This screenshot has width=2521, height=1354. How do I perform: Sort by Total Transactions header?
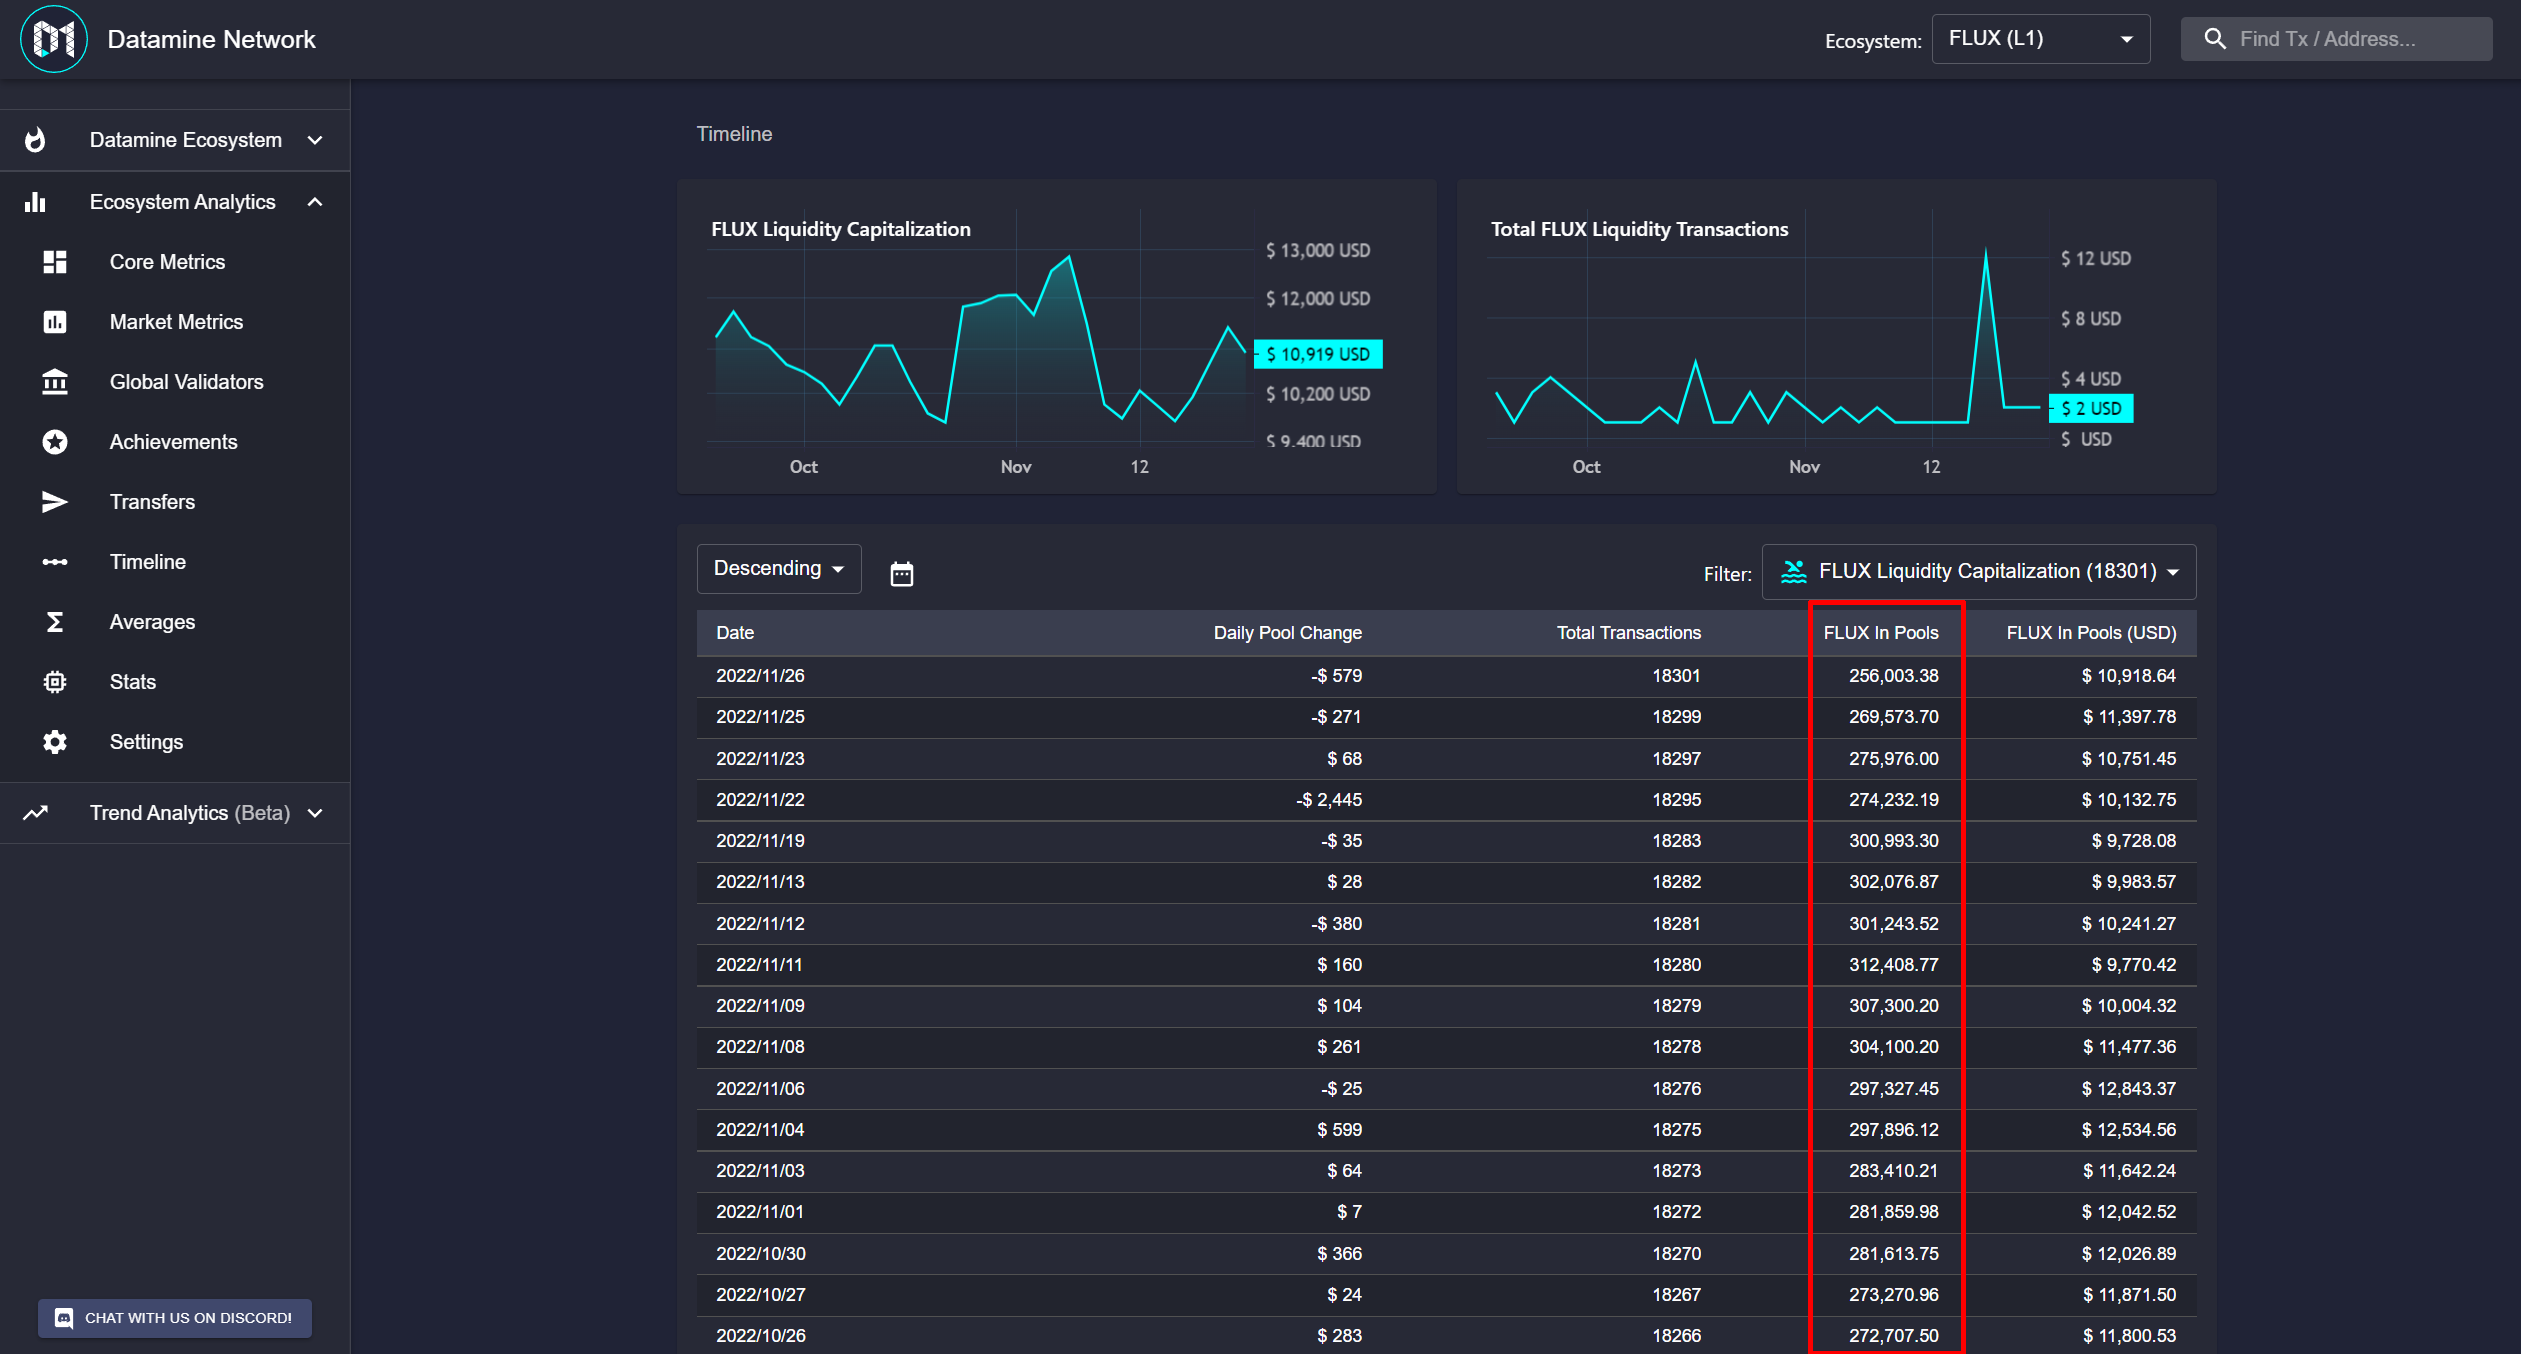coord(1628,633)
